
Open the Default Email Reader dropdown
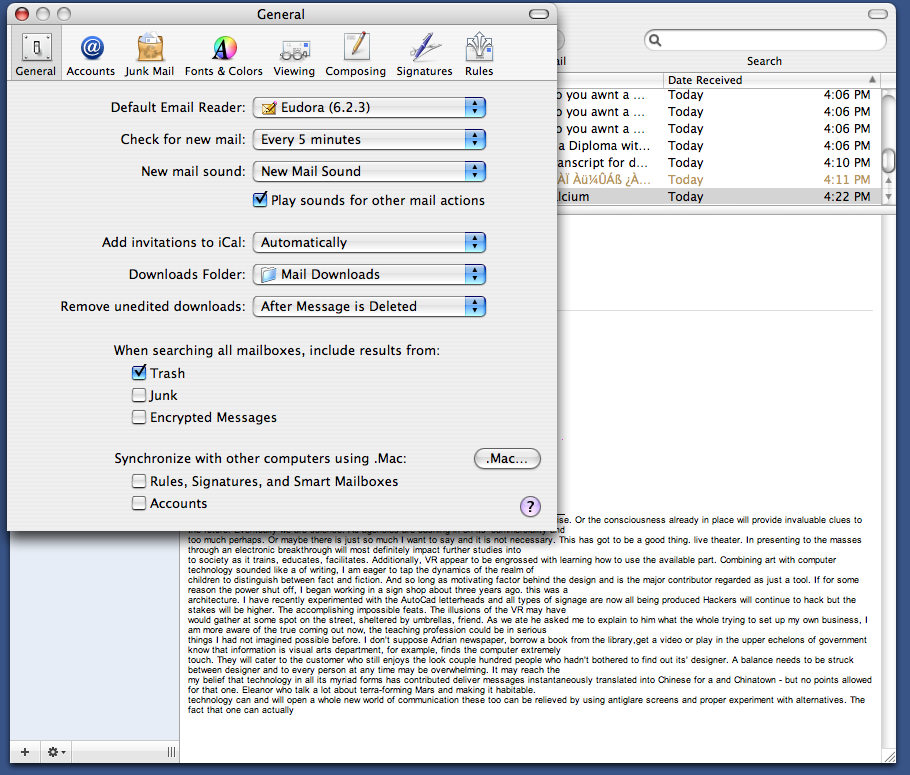coord(369,107)
